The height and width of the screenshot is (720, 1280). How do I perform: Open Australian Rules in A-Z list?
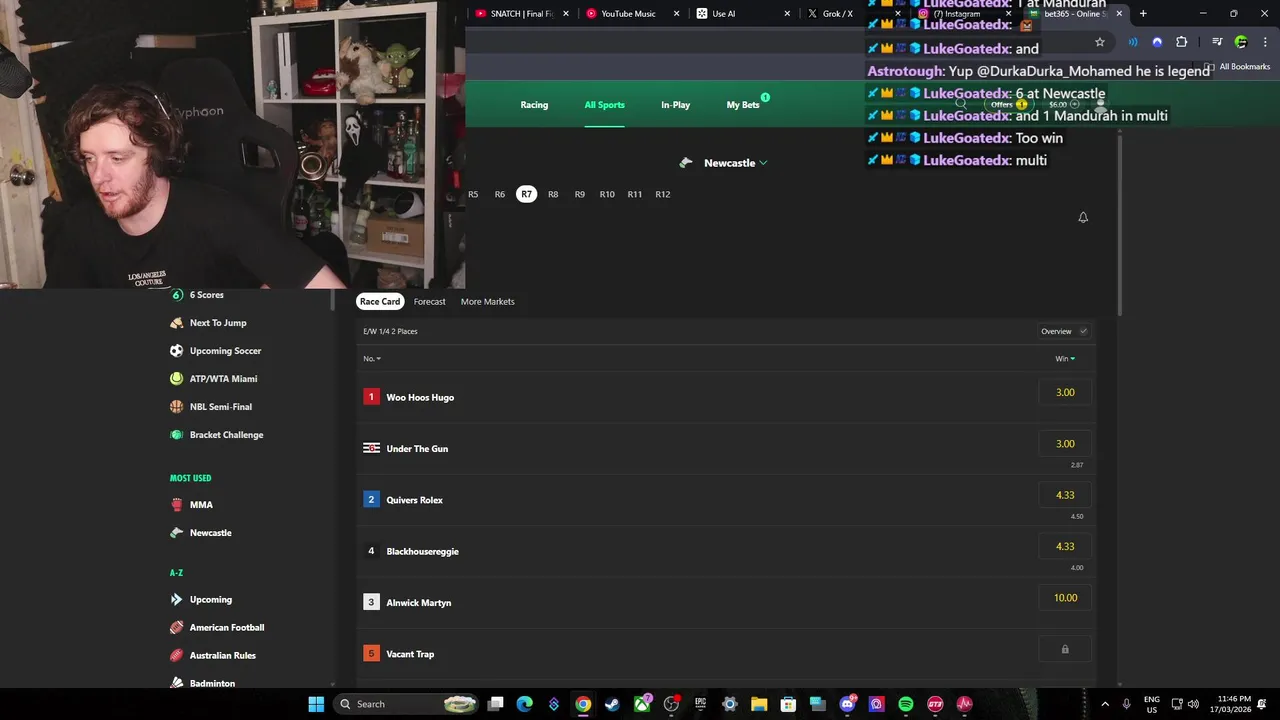click(213, 656)
